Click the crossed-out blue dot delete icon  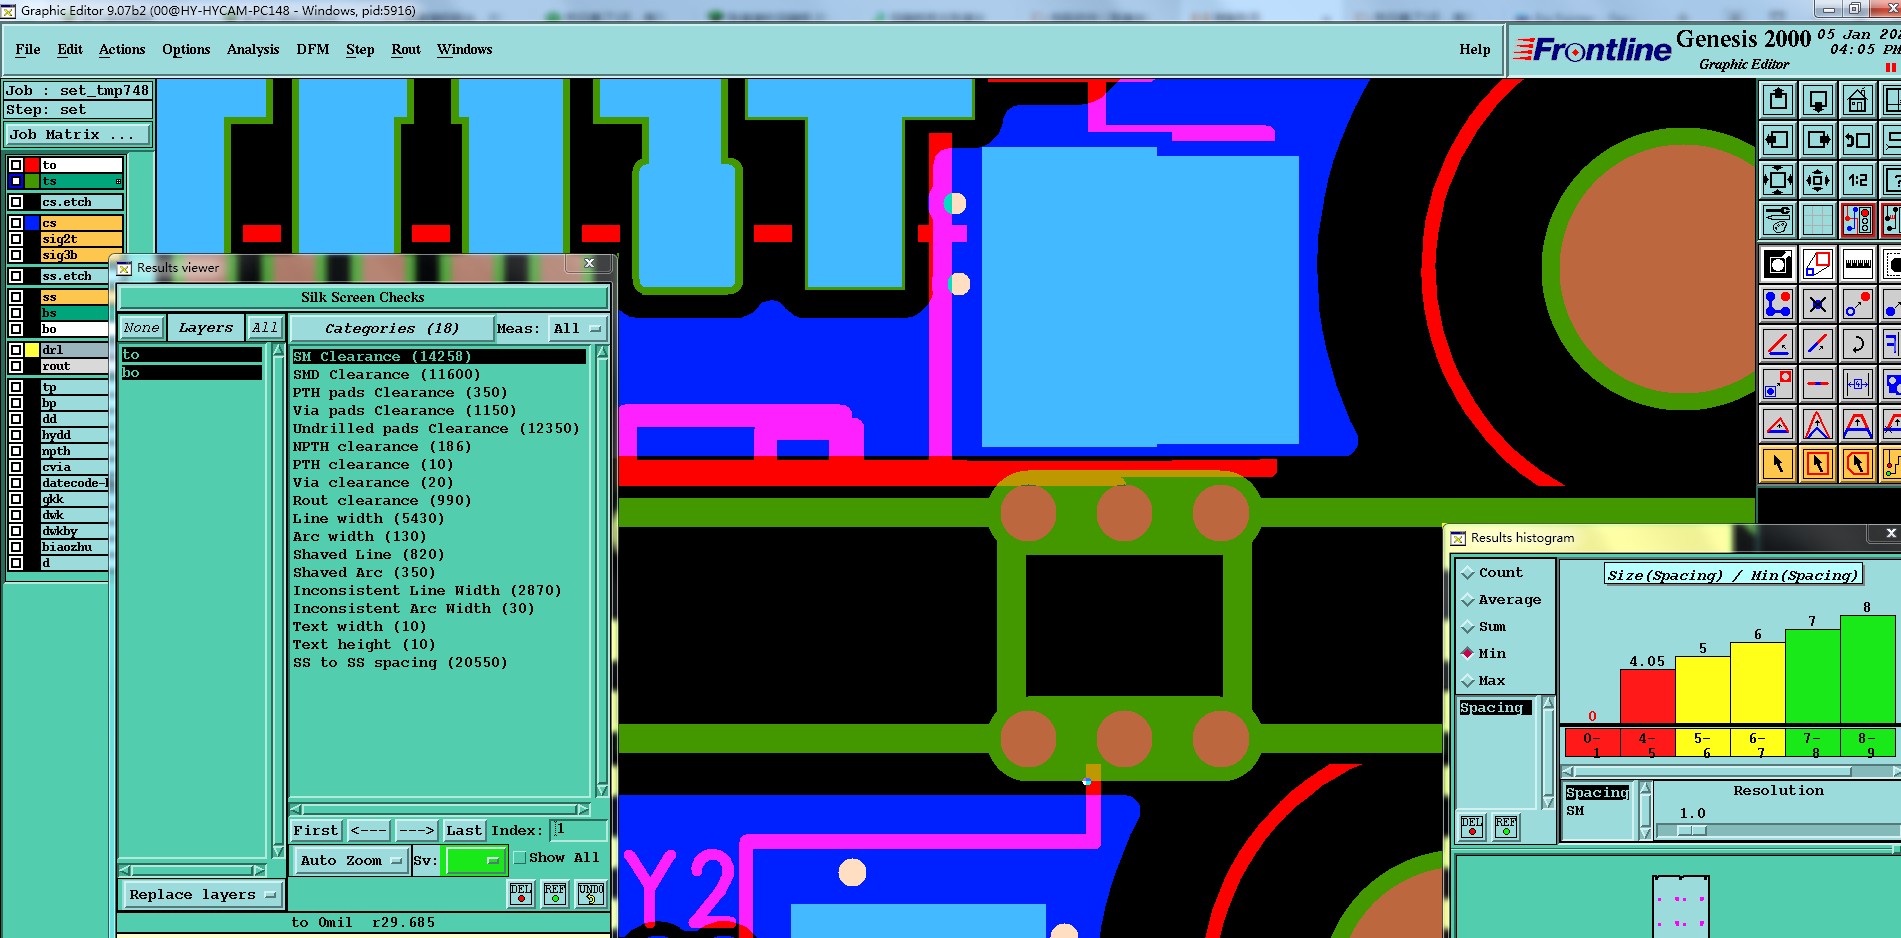(1818, 304)
